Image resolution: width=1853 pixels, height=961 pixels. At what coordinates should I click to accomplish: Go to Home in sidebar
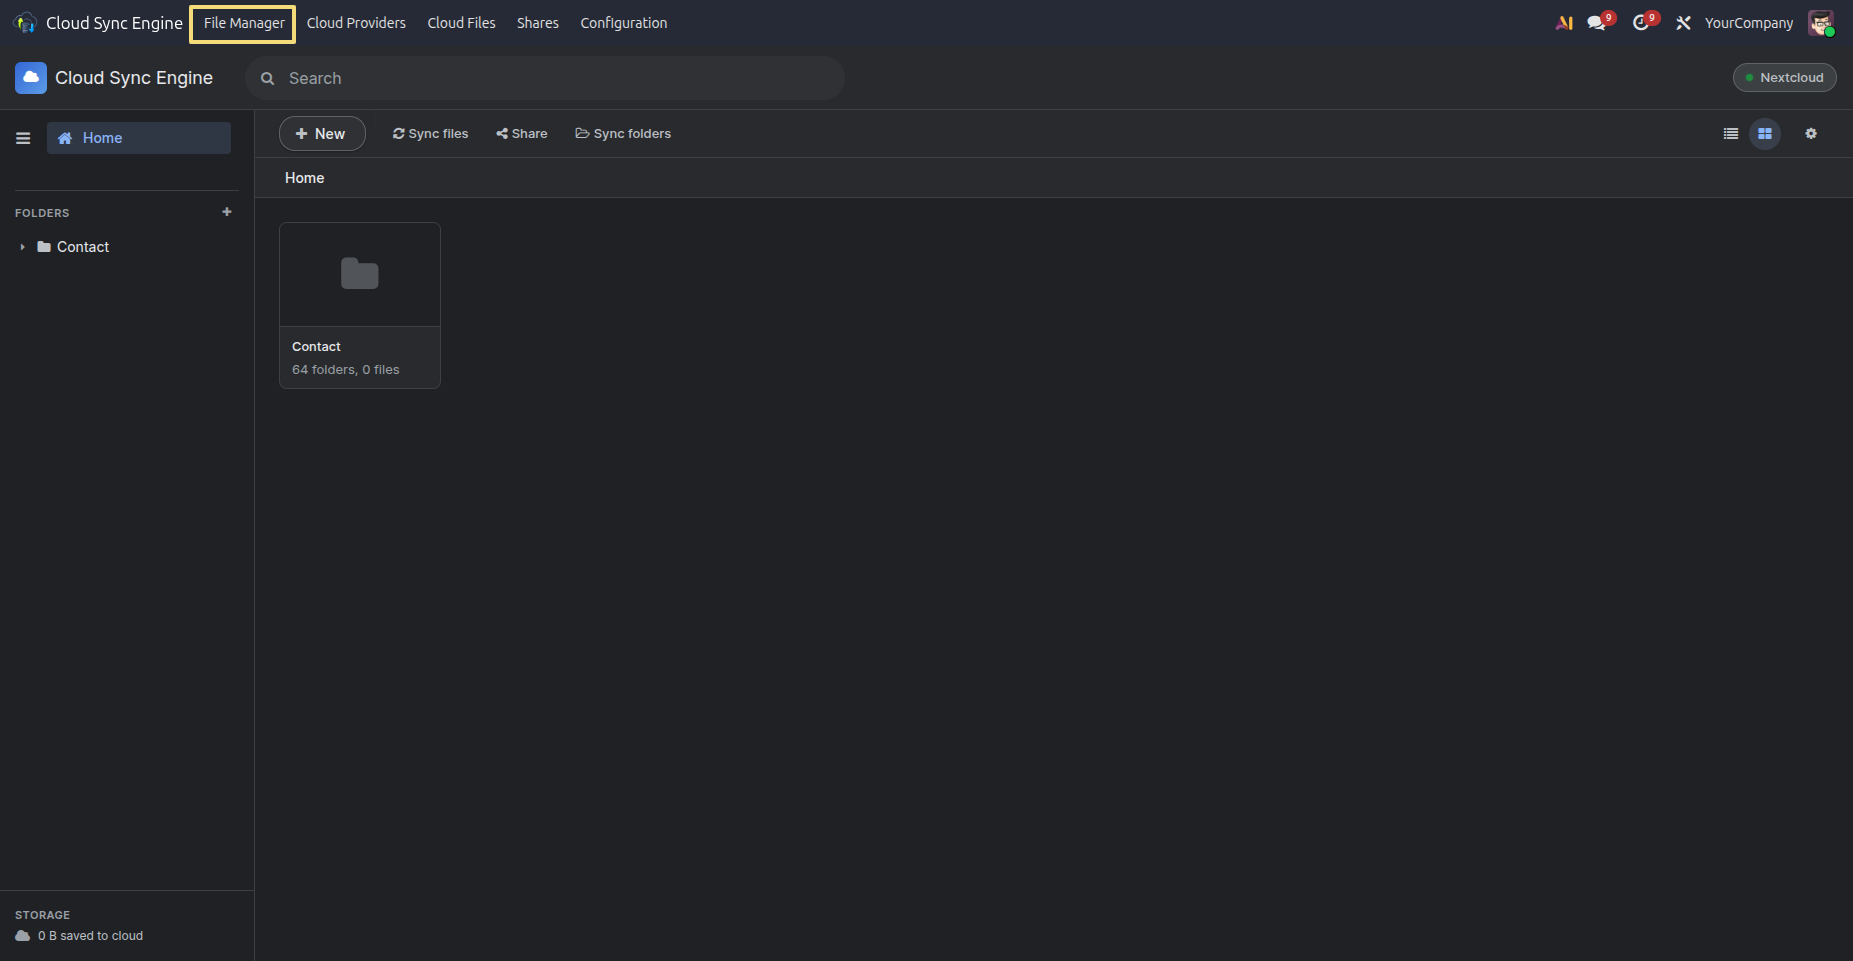pyautogui.click(x=139, y=138)
